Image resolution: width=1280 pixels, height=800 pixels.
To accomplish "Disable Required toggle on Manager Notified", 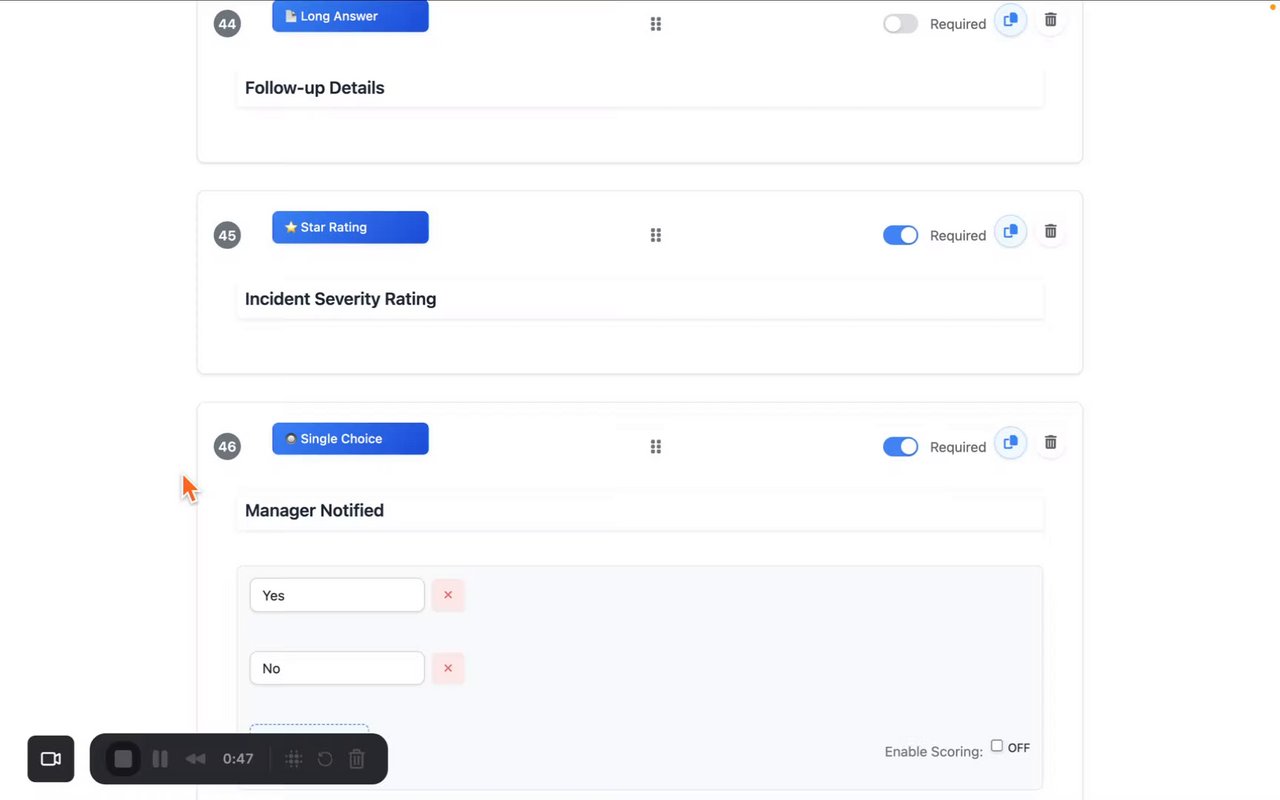I will click(x=900, y=447).
